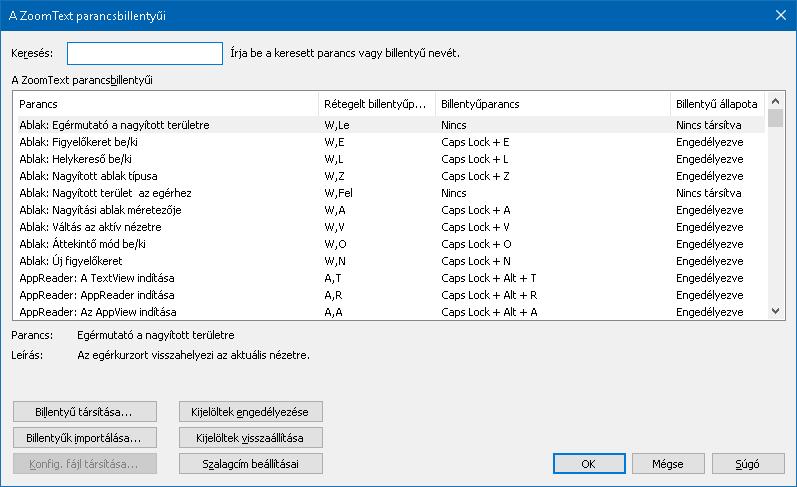The width and height of the screenshot is (797, 487).
Task: Click Kijelöltek visszaállítása button
Action: point(251,438)
